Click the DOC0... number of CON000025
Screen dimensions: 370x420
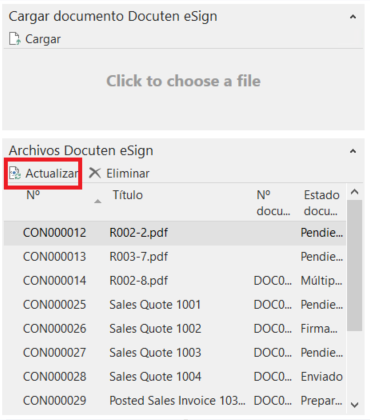pos(273,305)
